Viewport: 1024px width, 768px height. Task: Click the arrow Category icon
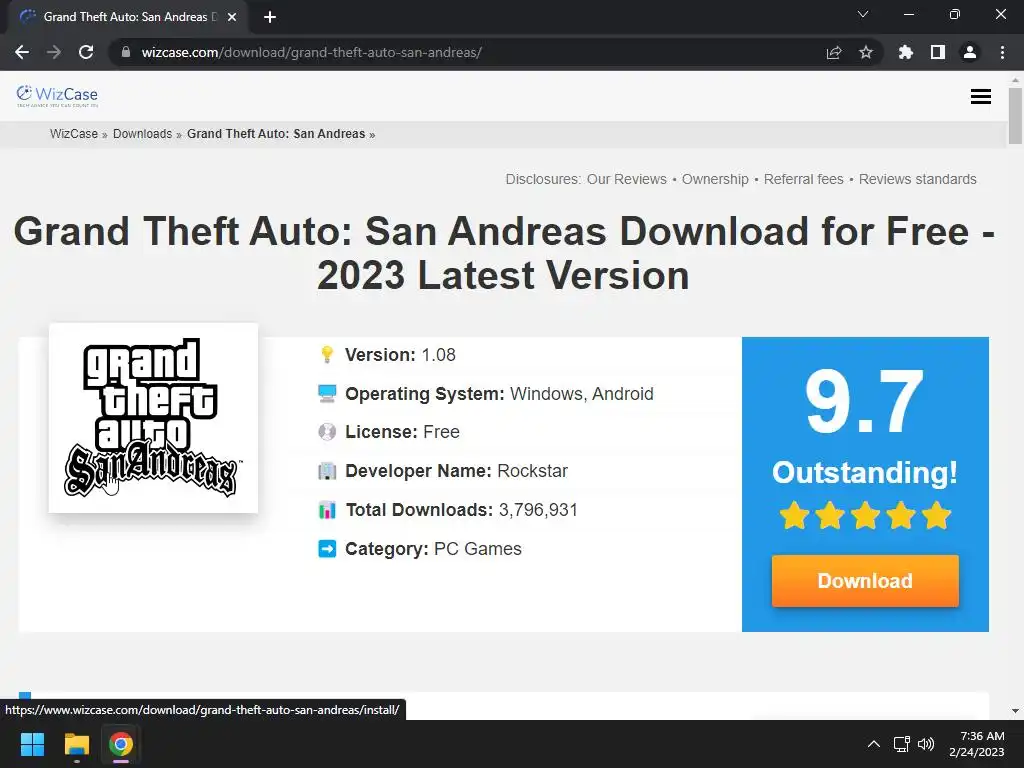327,549
